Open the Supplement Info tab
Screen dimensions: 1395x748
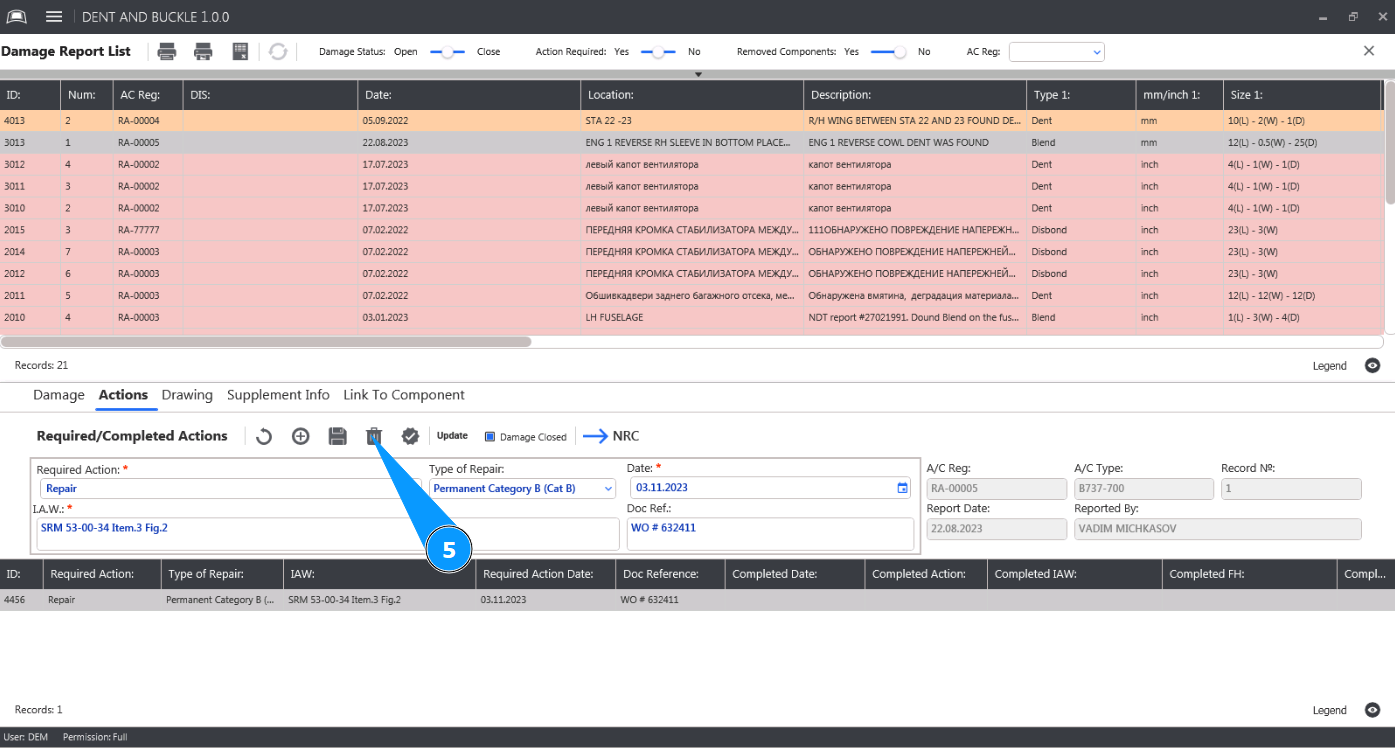click(x=278, y=395)
